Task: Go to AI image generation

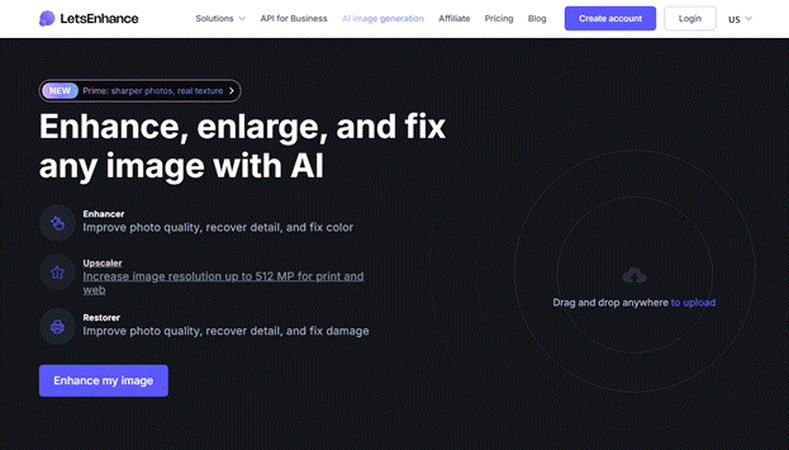Action: 383,19
